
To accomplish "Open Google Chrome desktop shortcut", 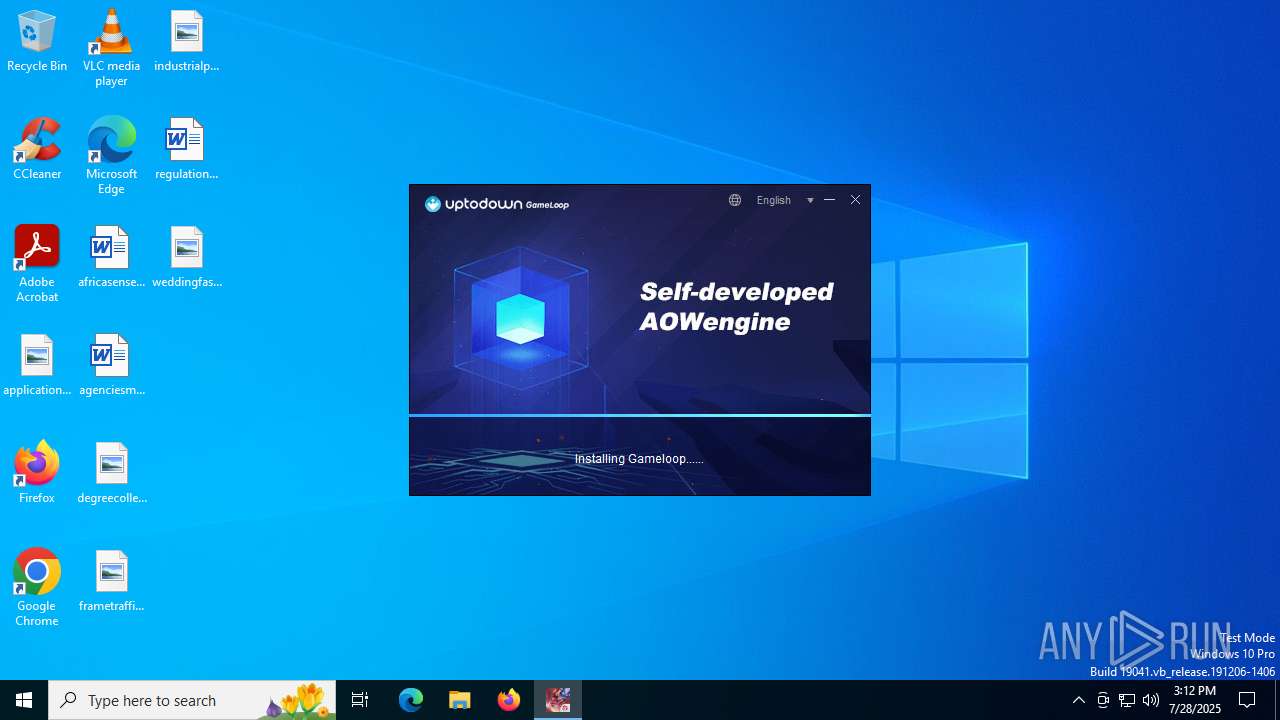I will 37,588.
